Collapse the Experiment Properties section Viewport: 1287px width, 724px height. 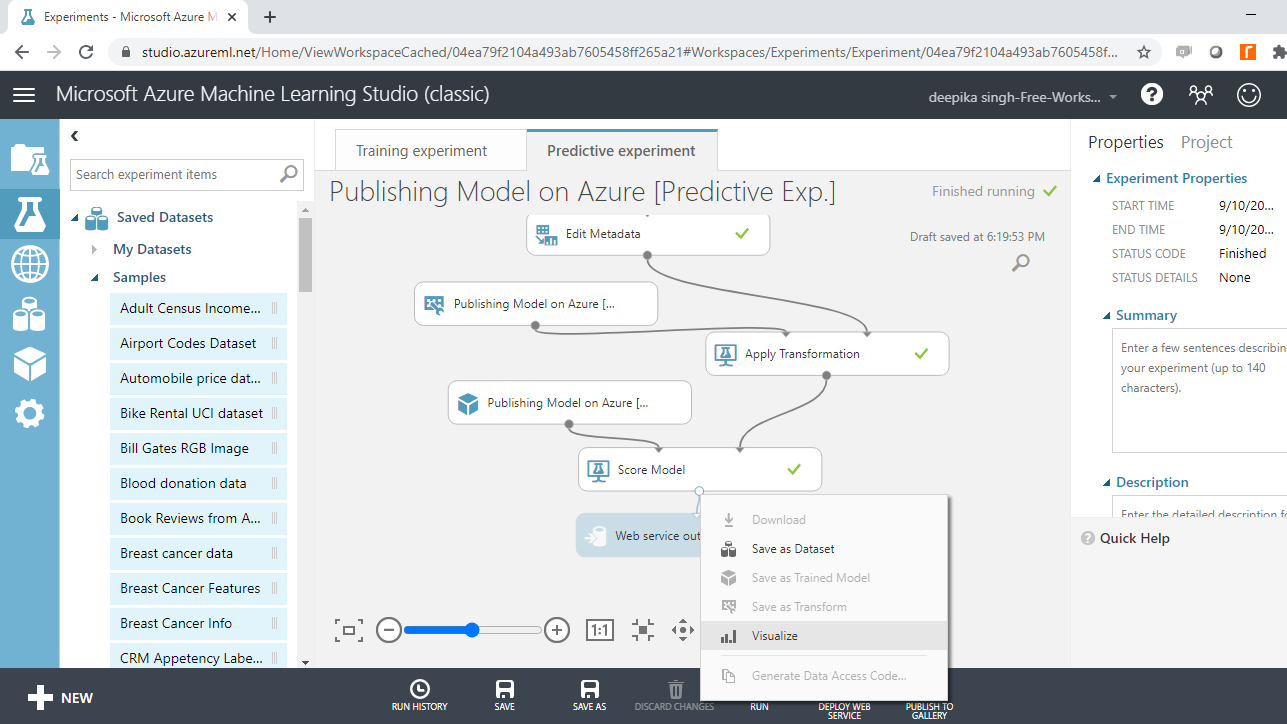[x=1096, y=179]
